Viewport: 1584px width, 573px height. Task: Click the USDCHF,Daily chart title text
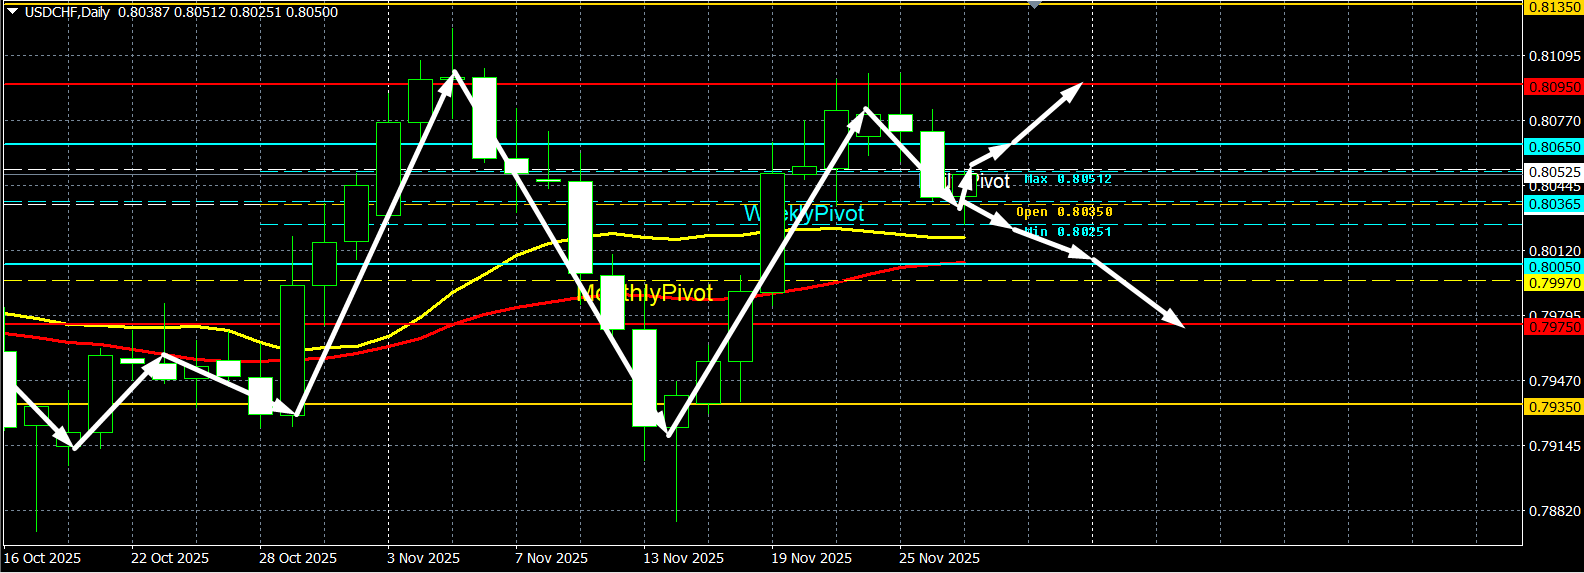(x=68, y=12)
